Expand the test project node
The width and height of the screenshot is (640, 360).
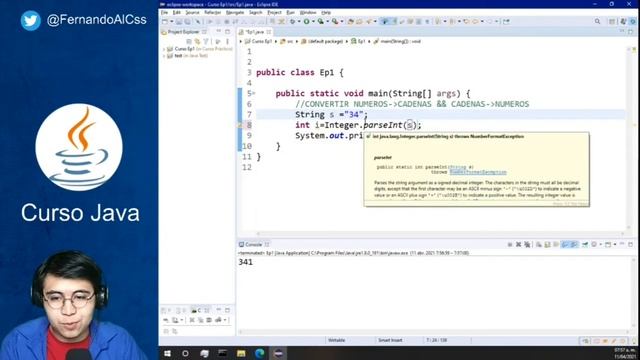164,56
